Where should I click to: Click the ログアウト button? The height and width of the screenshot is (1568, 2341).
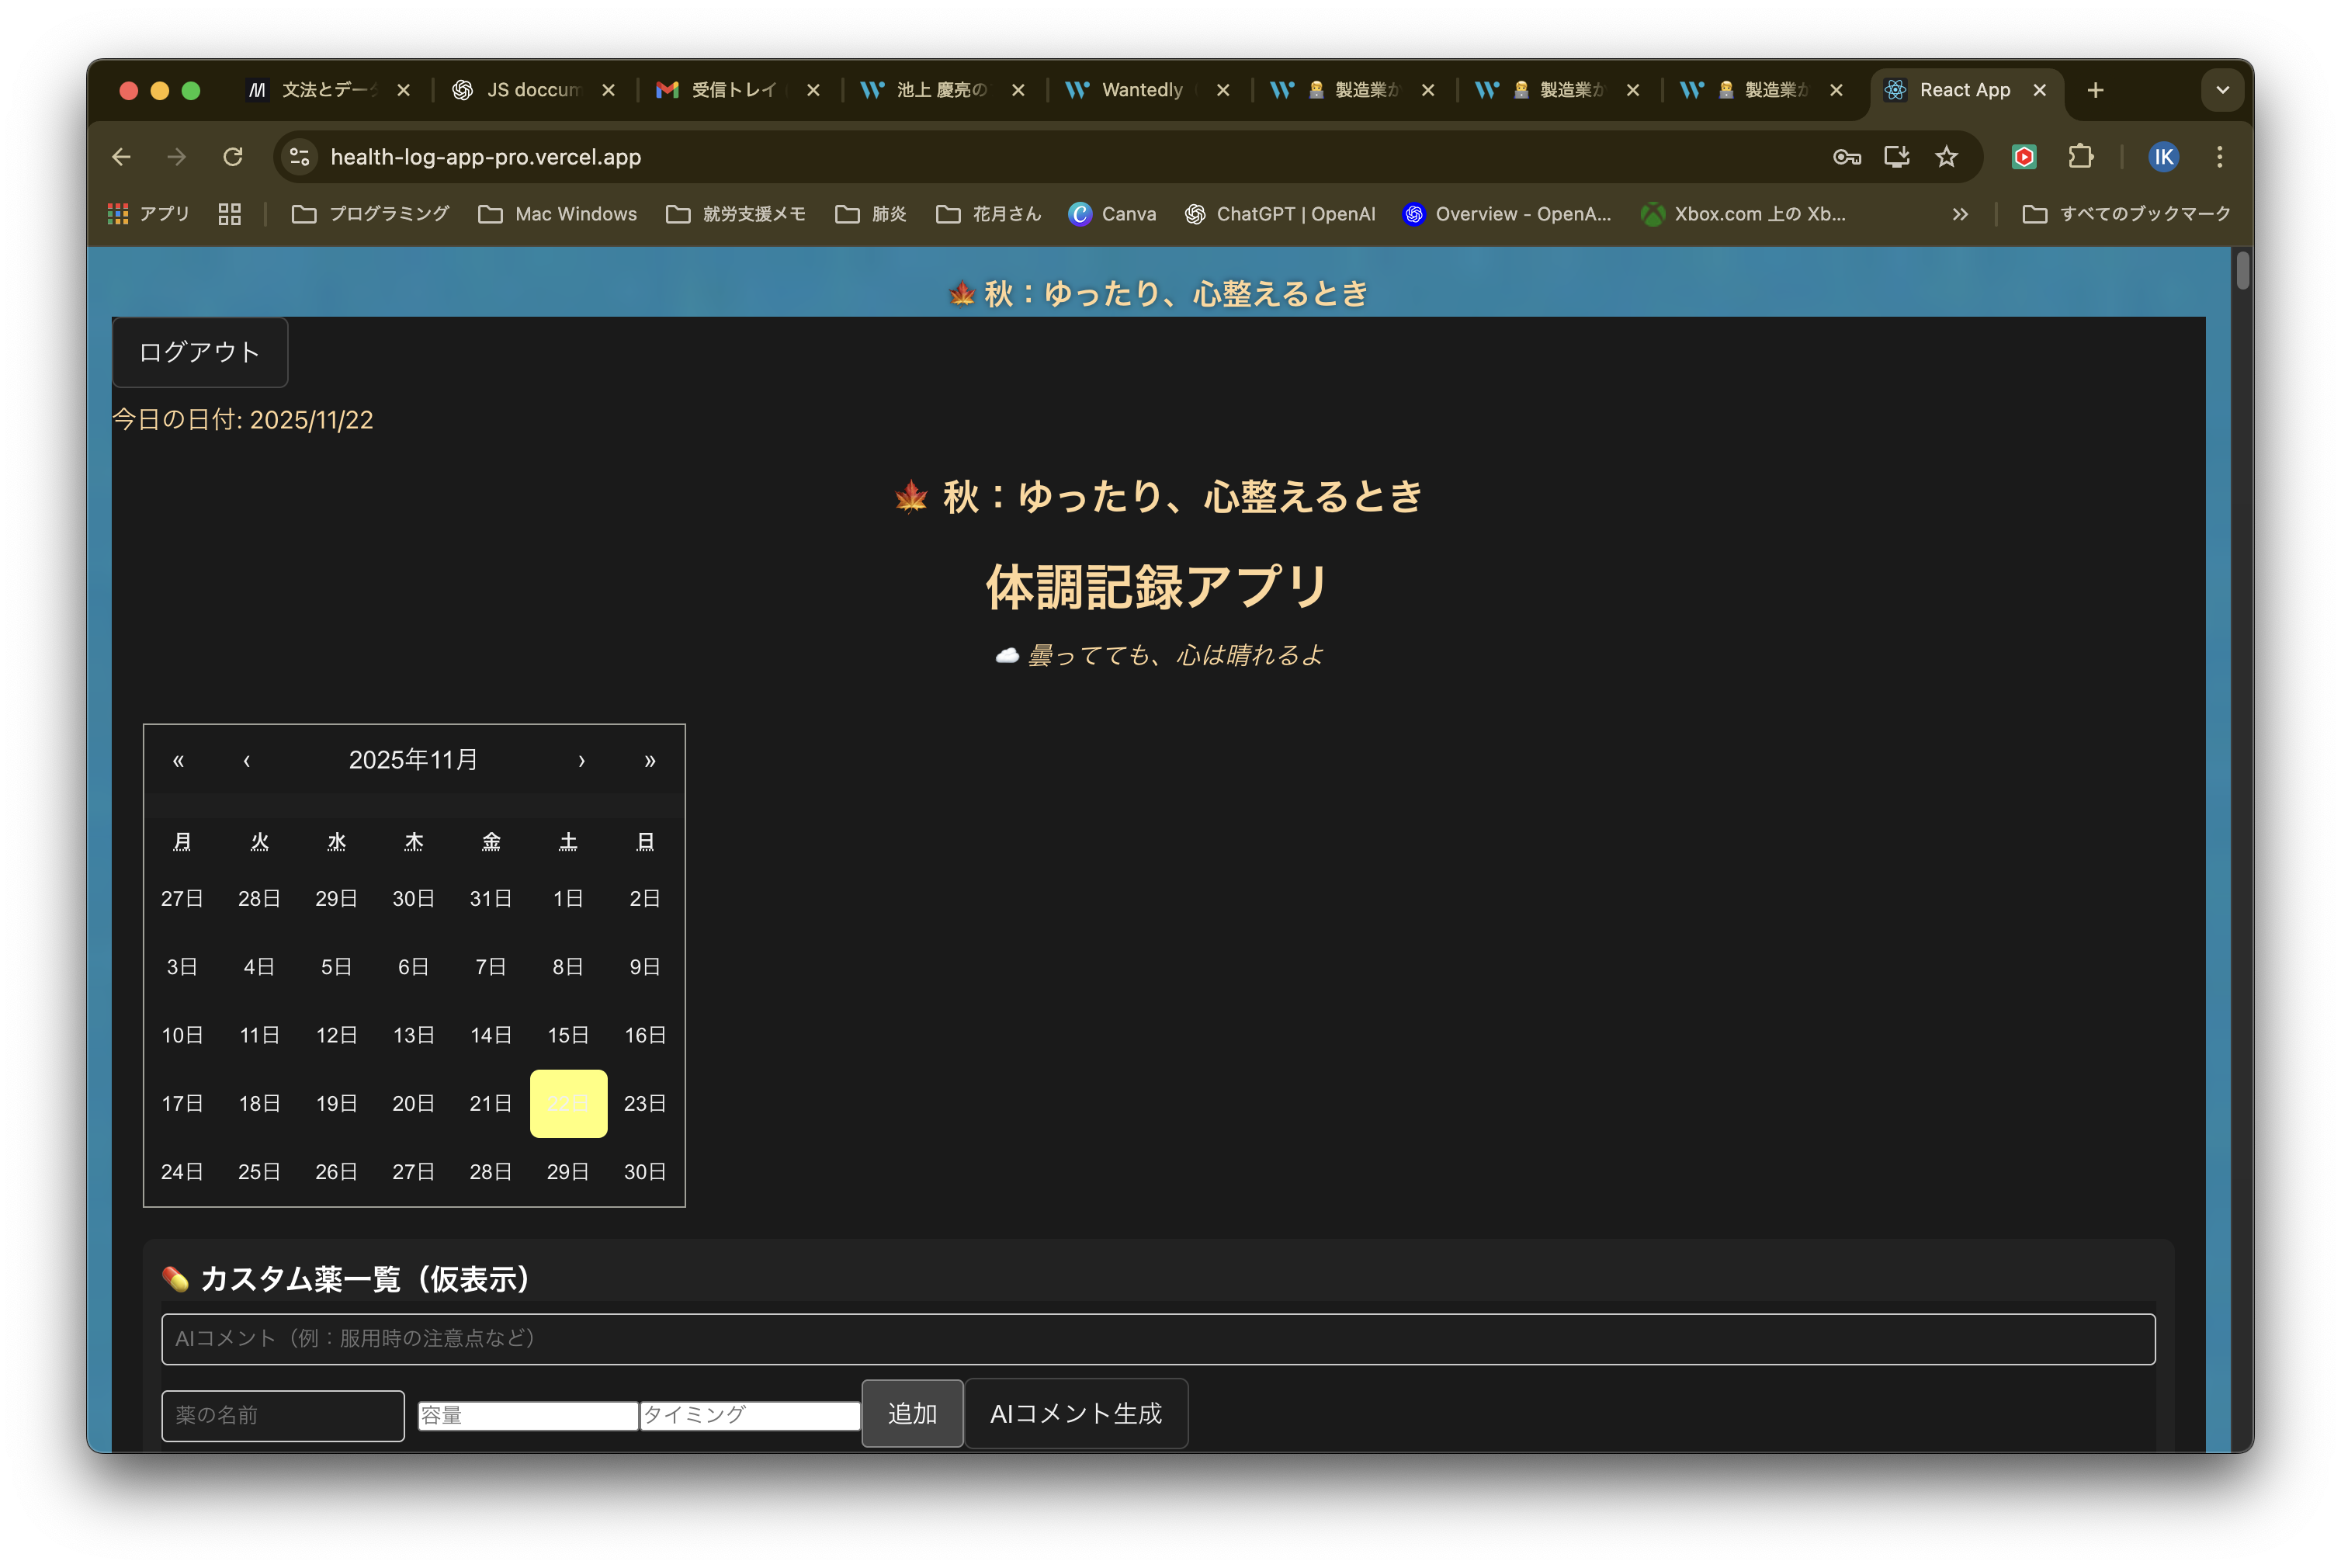click(199, 352)
